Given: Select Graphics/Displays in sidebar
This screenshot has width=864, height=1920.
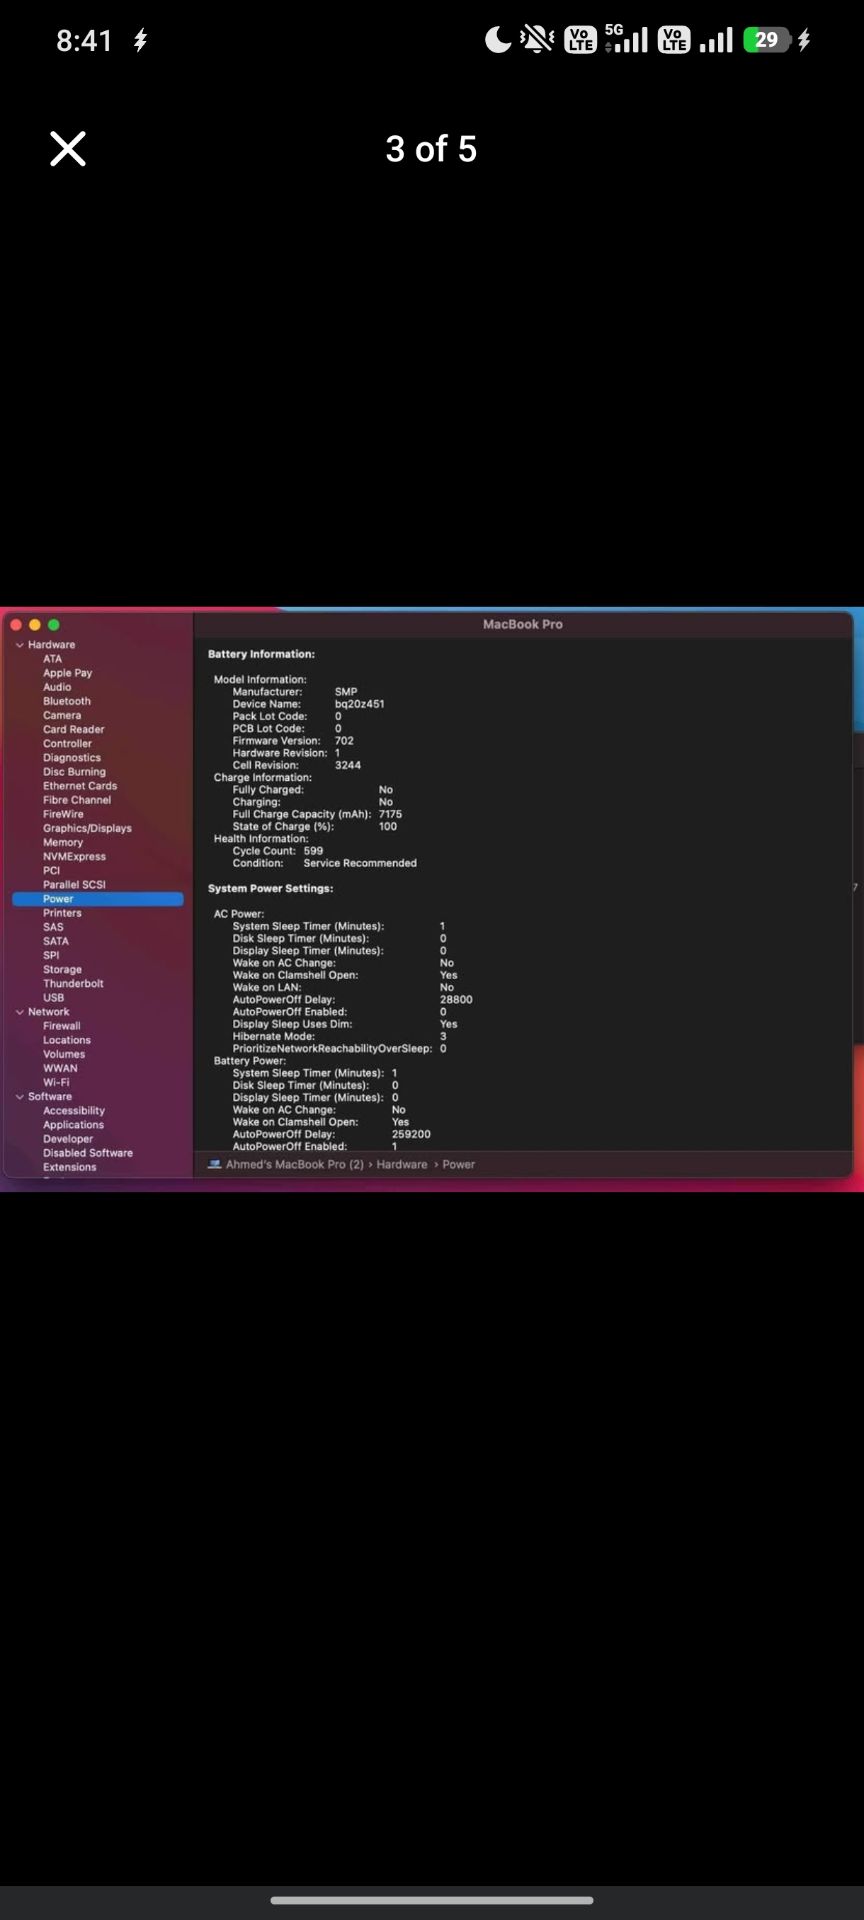Looking at the screenshot, I should [87, 828].
